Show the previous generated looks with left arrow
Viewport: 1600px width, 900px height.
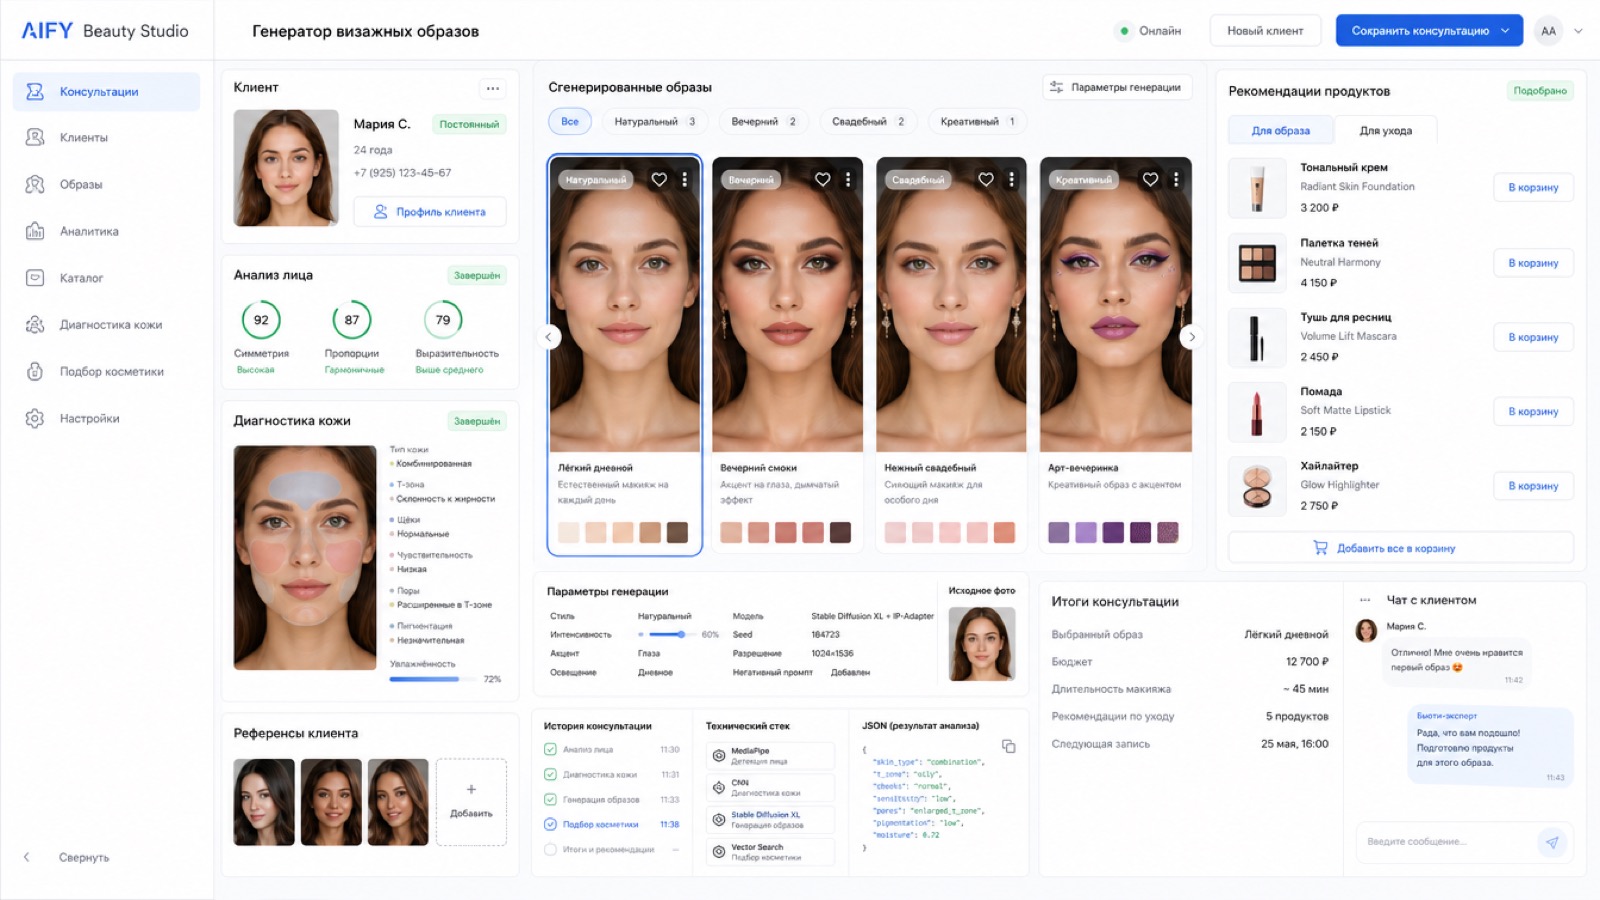(x=548, y=337)
